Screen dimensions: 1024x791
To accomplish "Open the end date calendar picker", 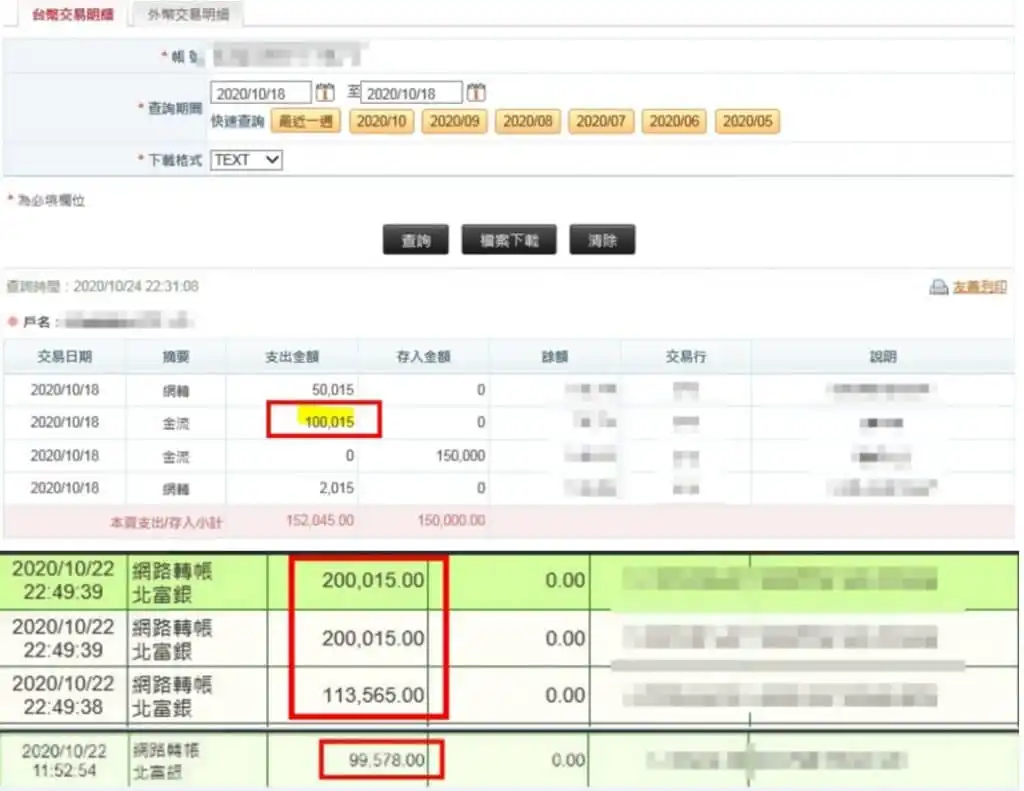I will 476,90.
